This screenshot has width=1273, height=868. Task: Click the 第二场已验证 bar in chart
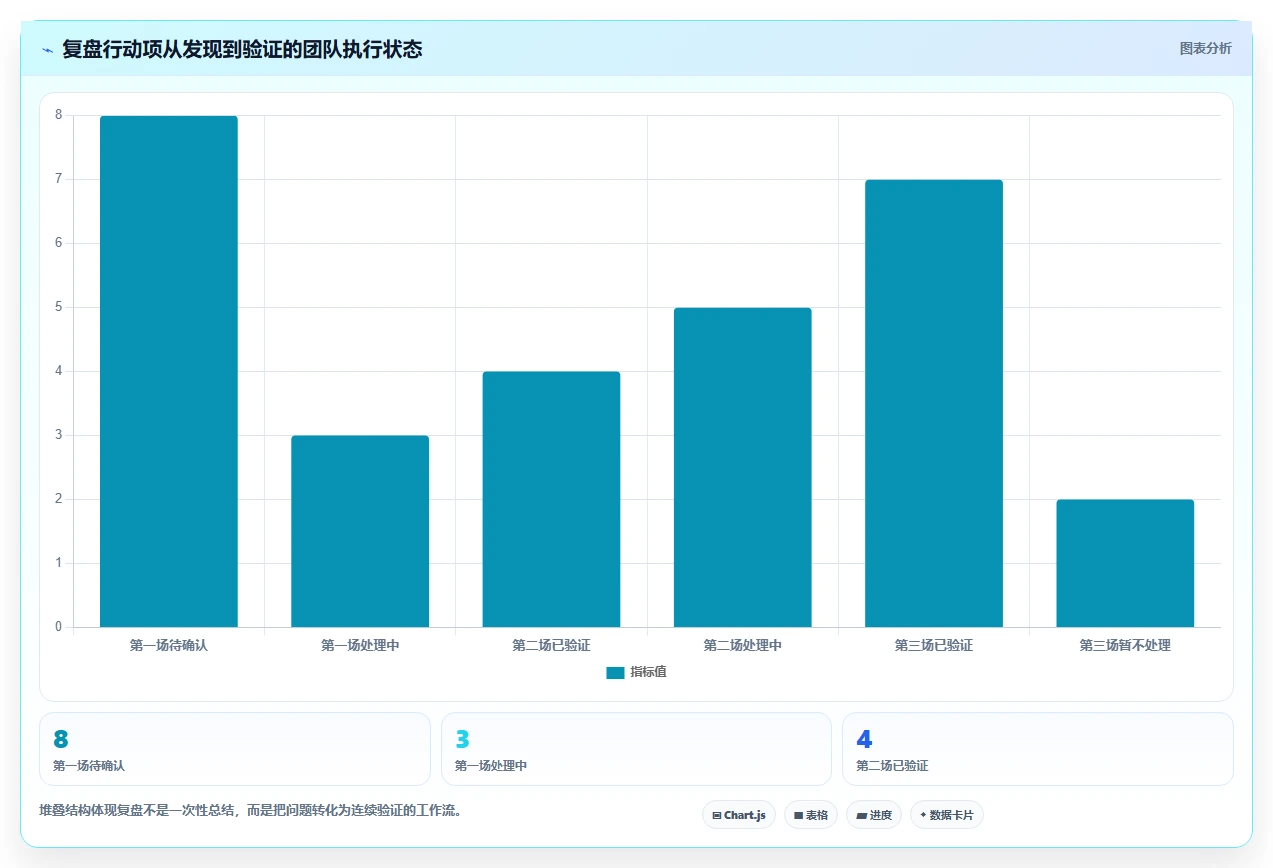(551, 499)
